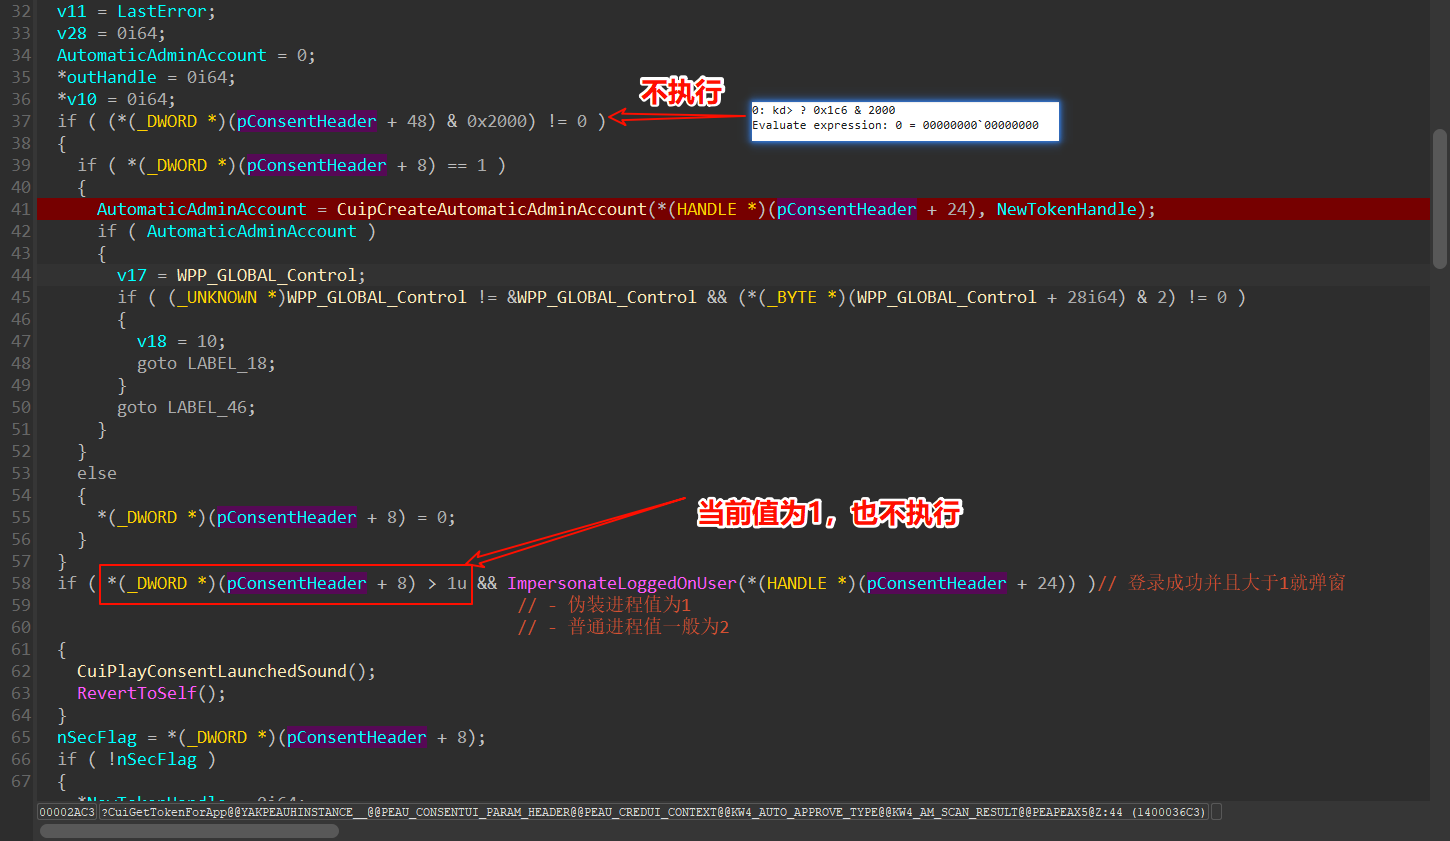1450x841 pixels.
Task: Click line number 58 in the gutter
Action: 21,583
